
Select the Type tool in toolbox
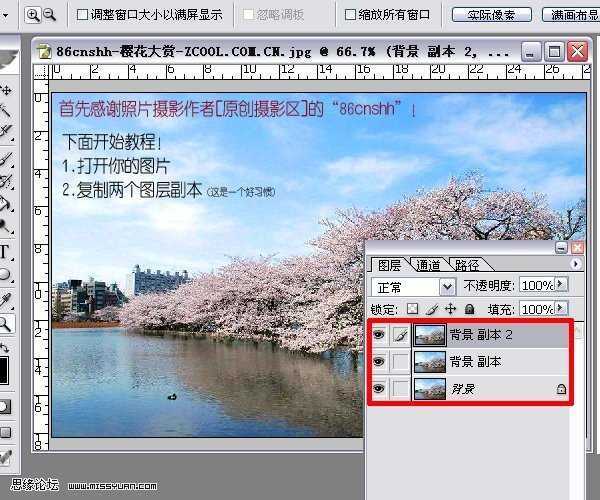(5, 251)
